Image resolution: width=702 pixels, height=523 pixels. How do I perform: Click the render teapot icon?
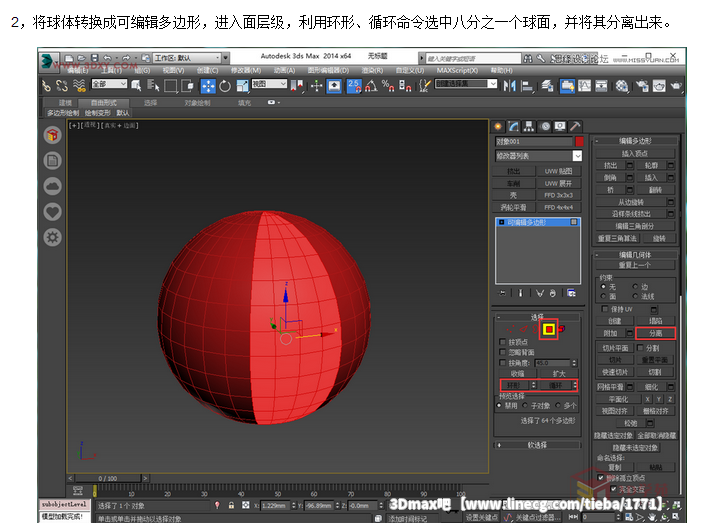click(676, 86)
